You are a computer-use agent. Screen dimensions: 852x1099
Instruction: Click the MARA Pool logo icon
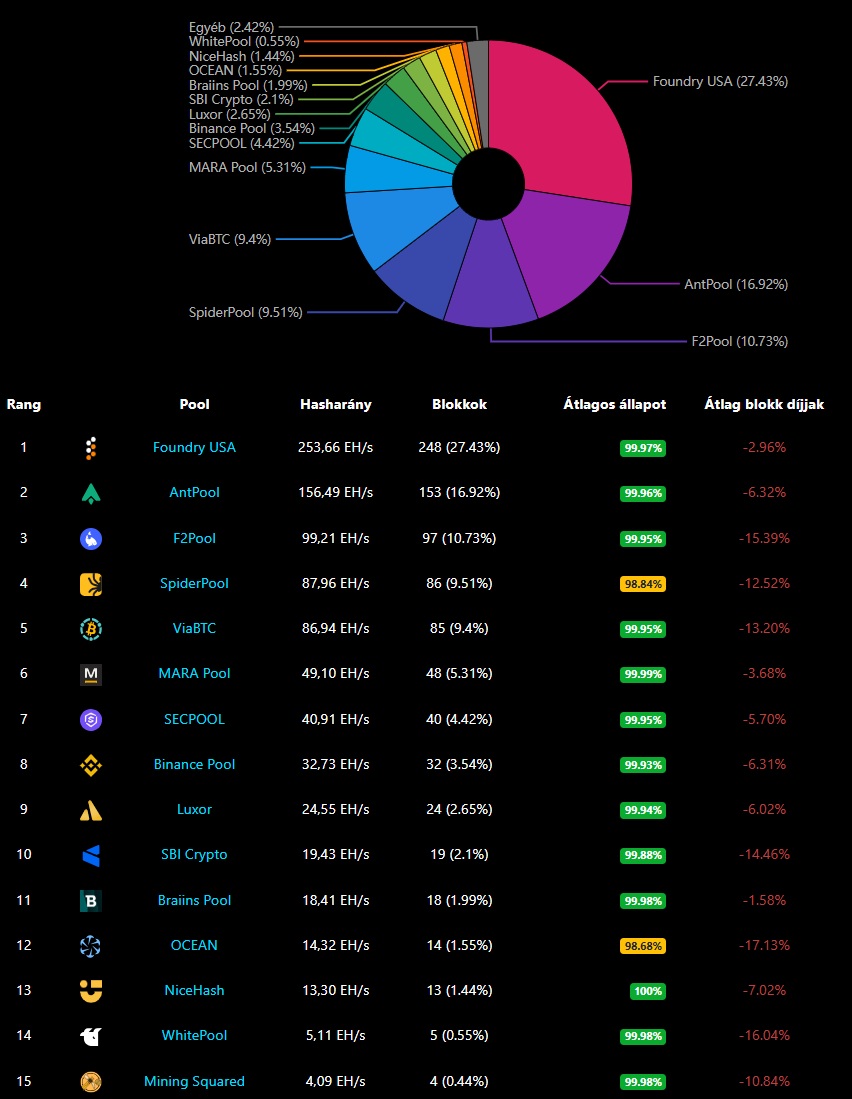[x=91, y=675]
